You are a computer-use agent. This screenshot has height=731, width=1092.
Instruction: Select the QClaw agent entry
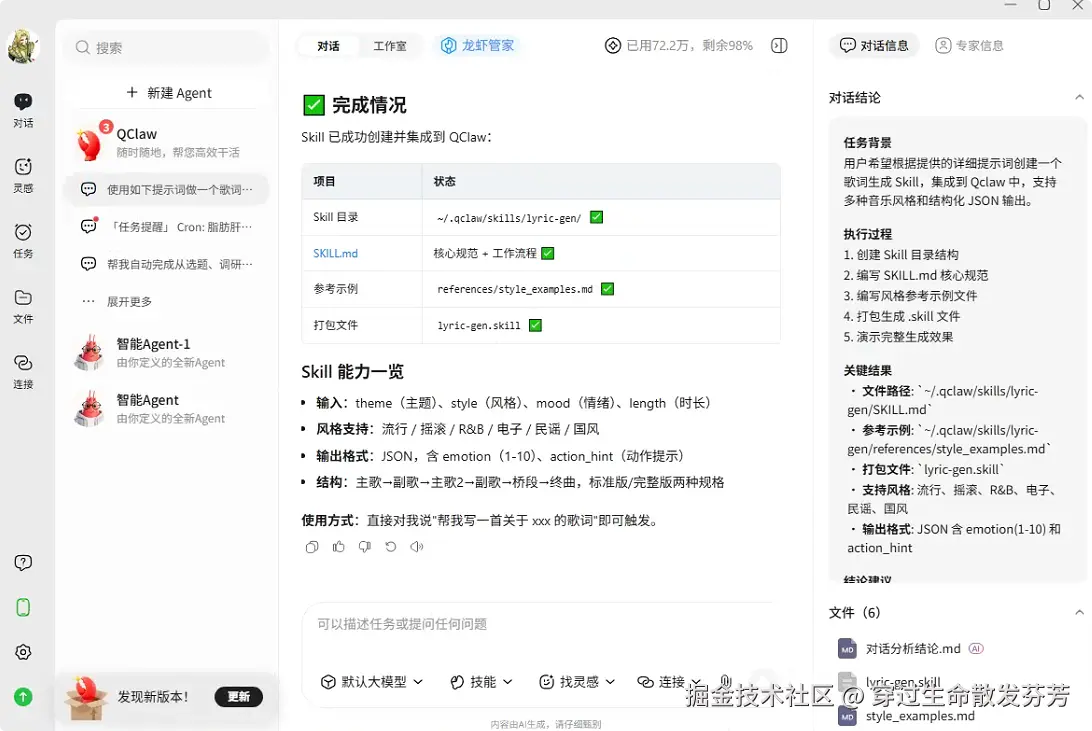click(168, 142)
